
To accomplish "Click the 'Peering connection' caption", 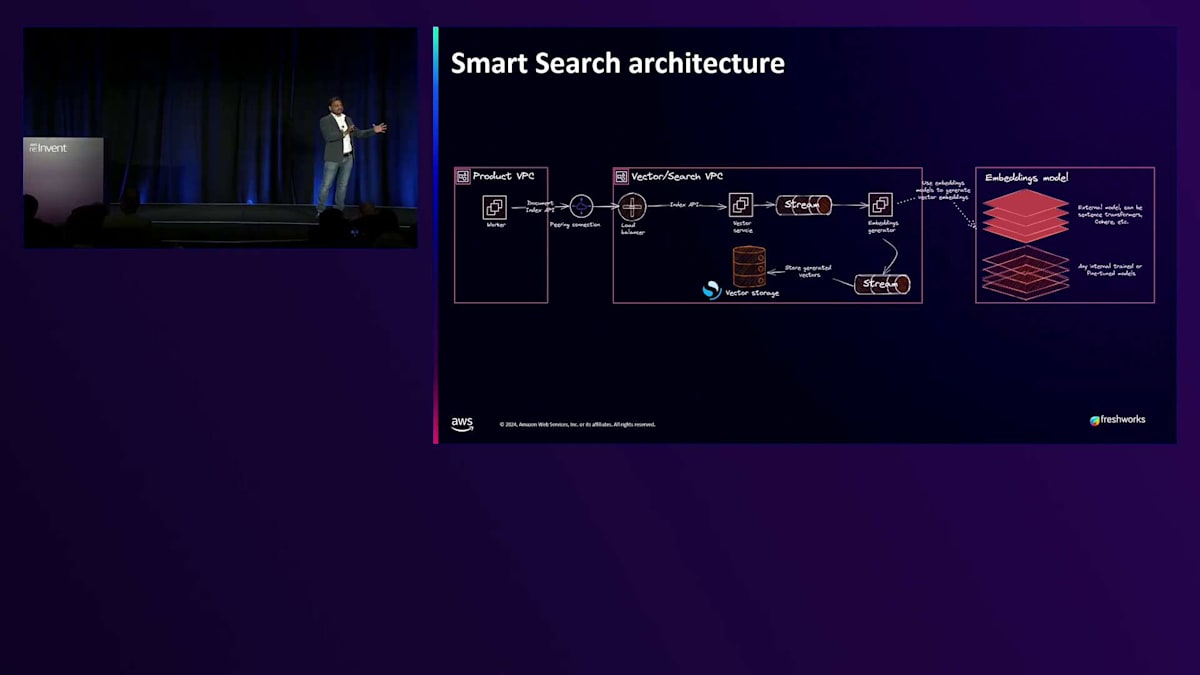I will click(x=575, y=226).
